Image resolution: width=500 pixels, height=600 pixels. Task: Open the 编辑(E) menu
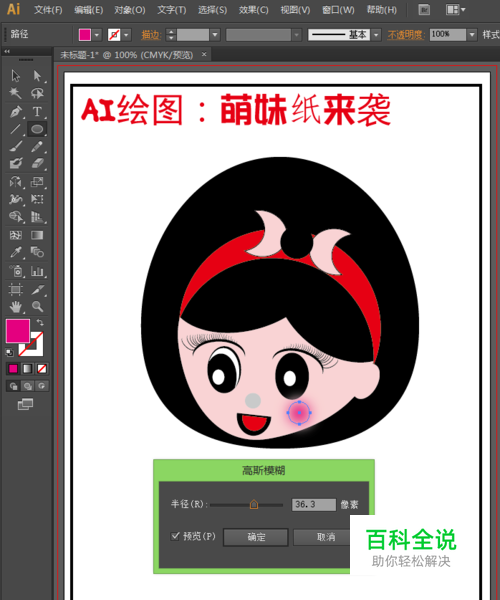coord(89,10)
